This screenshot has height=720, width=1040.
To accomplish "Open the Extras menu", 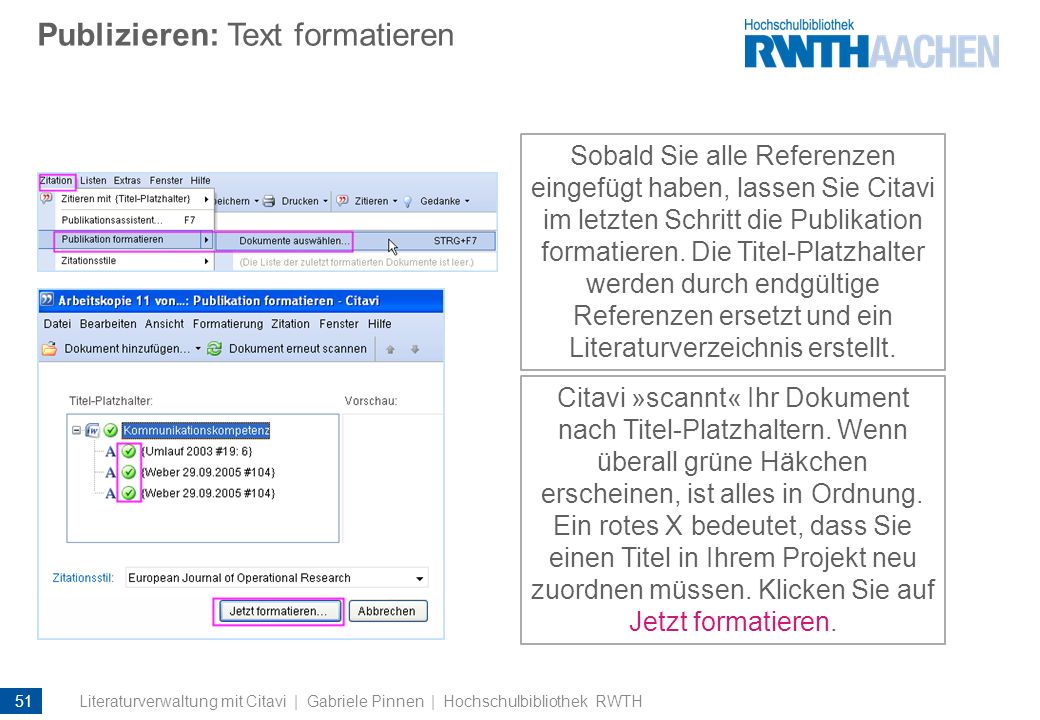I will tap(127, 180).
